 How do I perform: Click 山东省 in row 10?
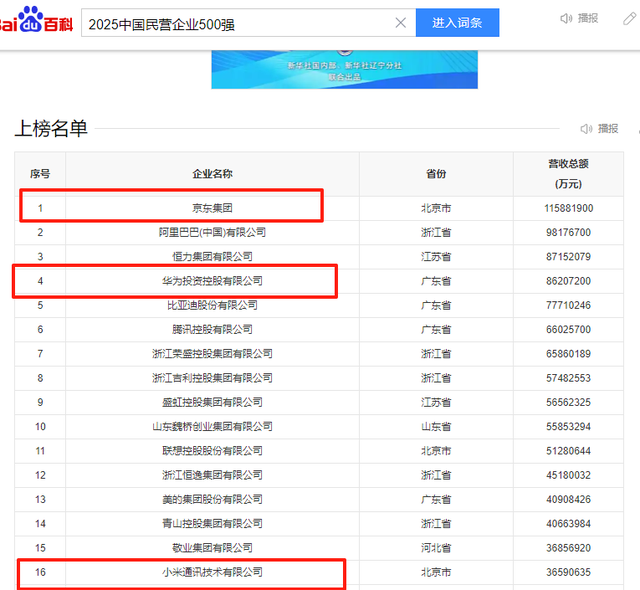click(x=436, y=427)
